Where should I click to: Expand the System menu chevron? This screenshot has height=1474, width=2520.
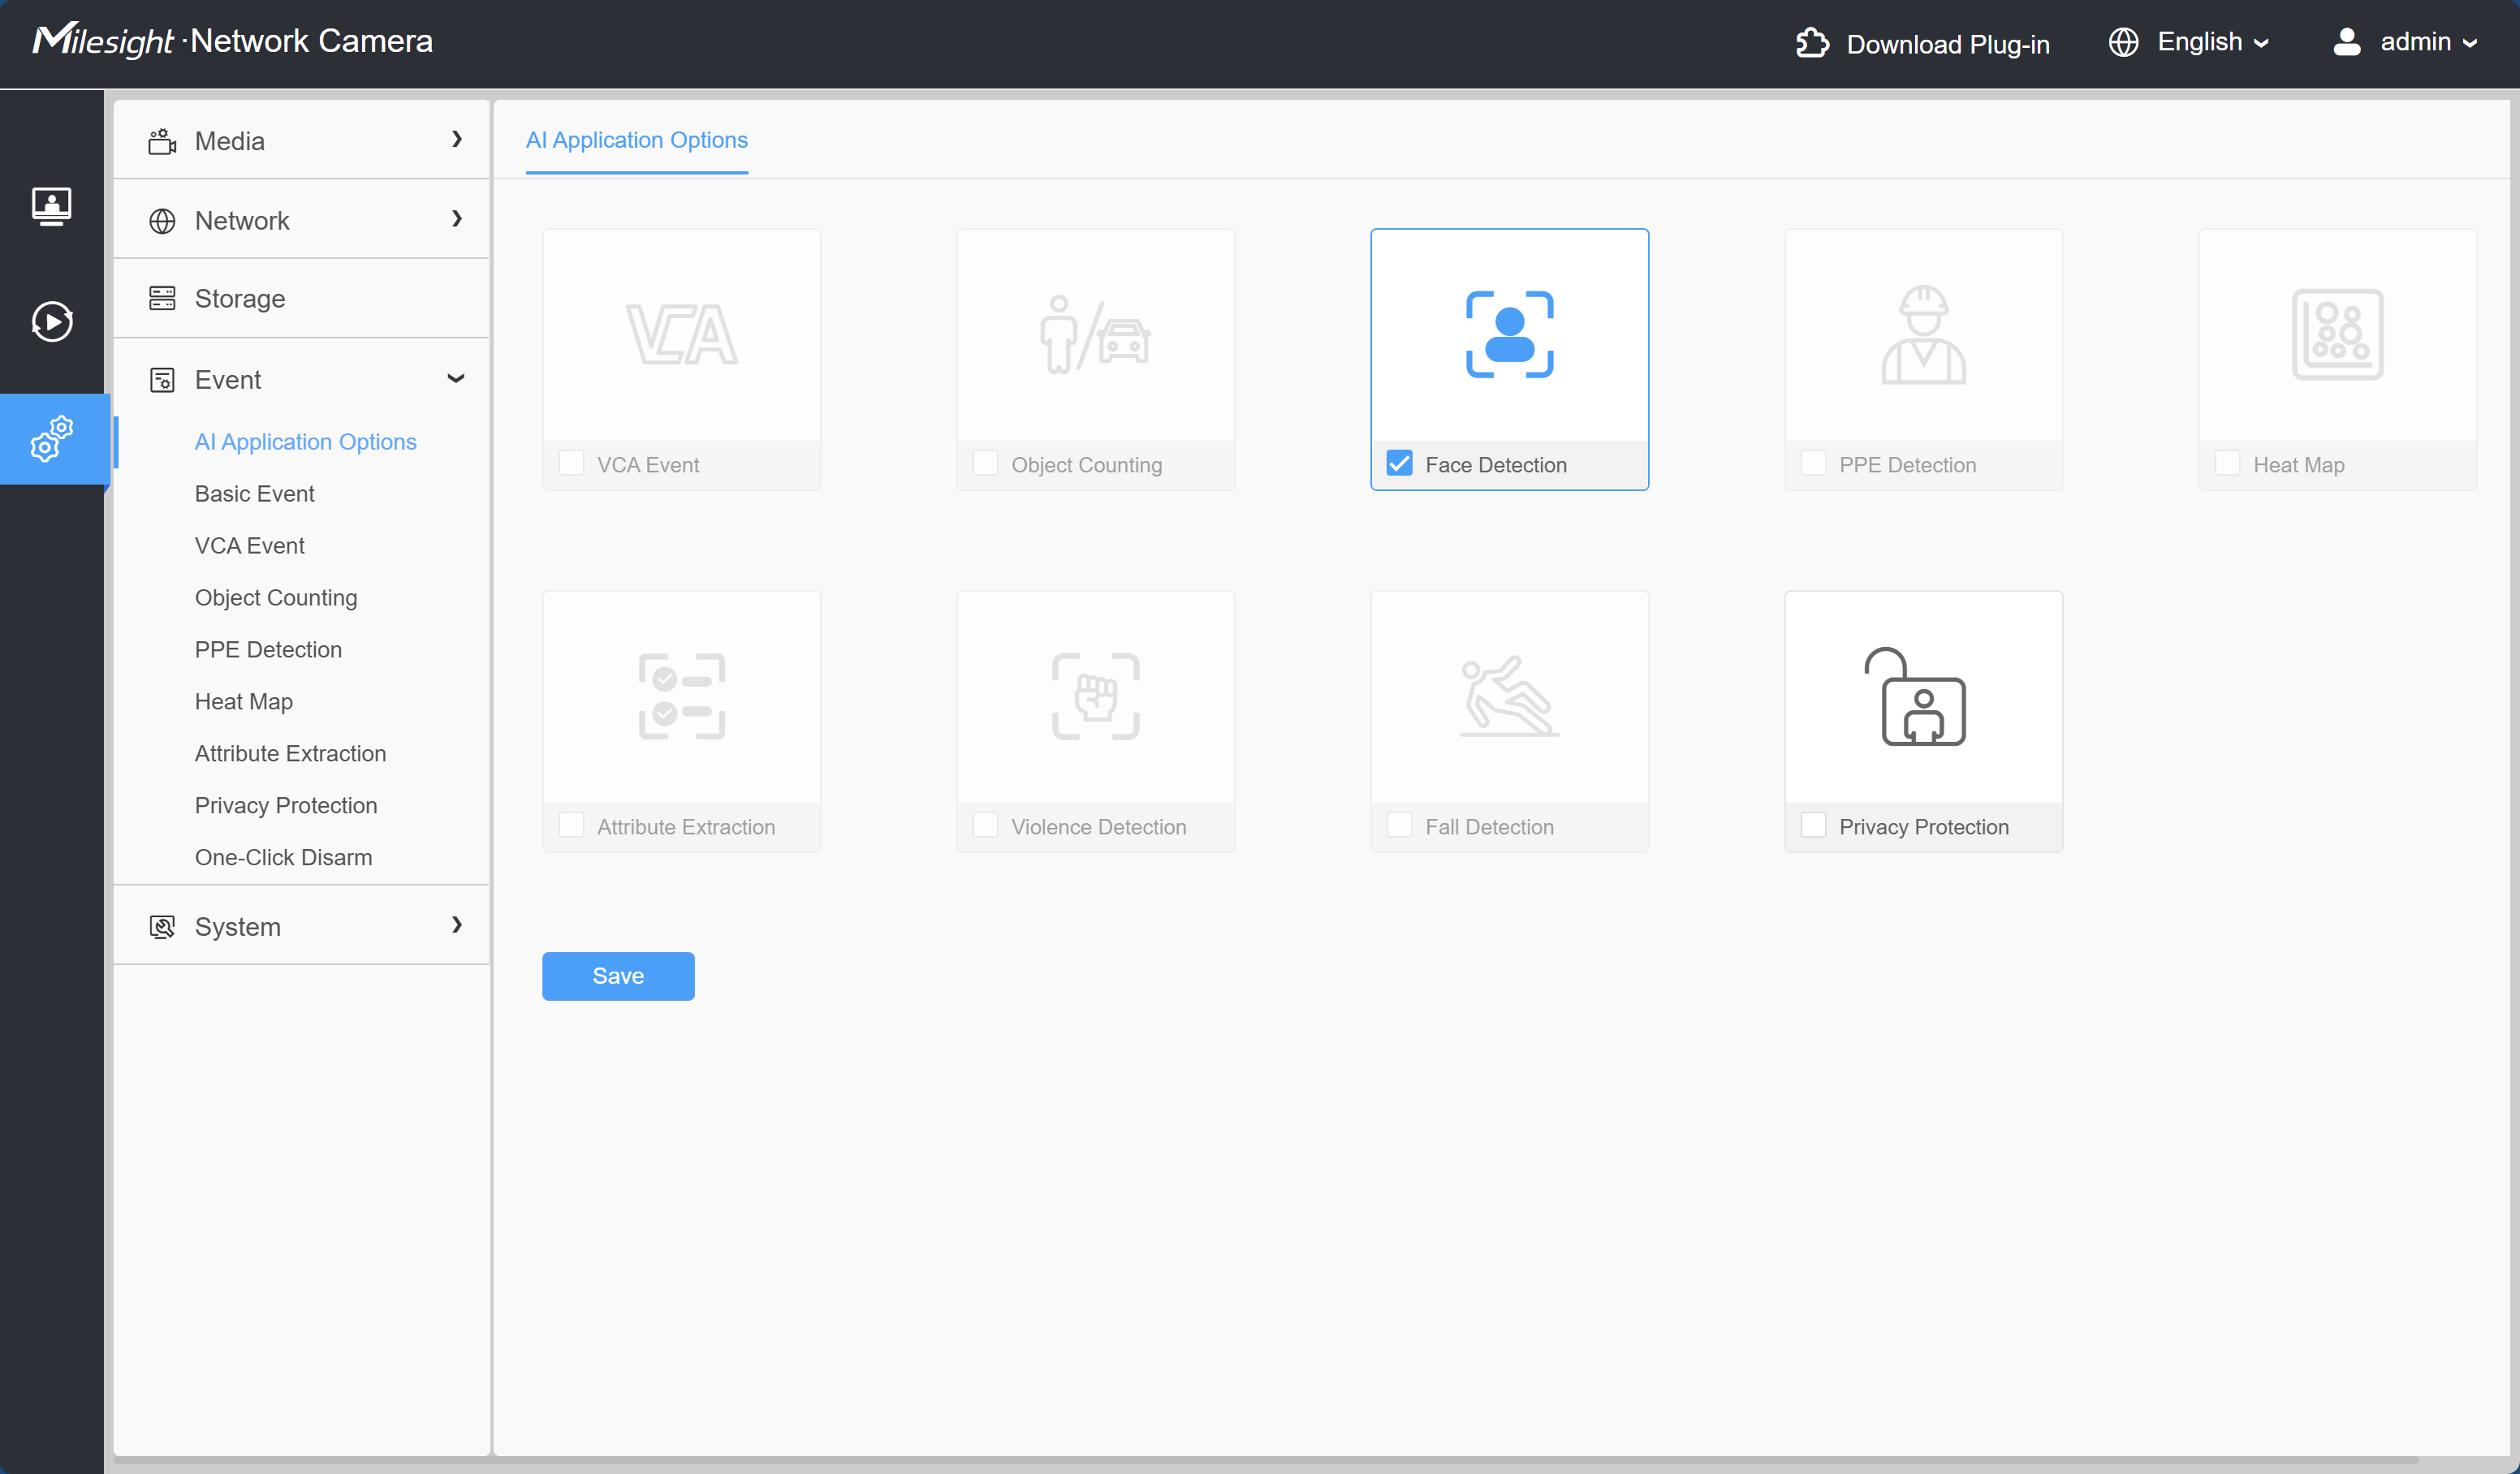[457, 925]
